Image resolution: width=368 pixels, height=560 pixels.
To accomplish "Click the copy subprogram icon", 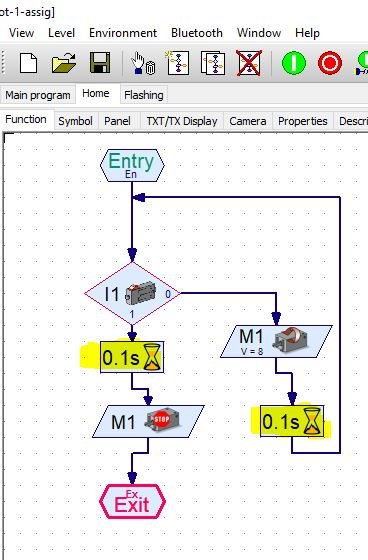I will coord(213,63).
